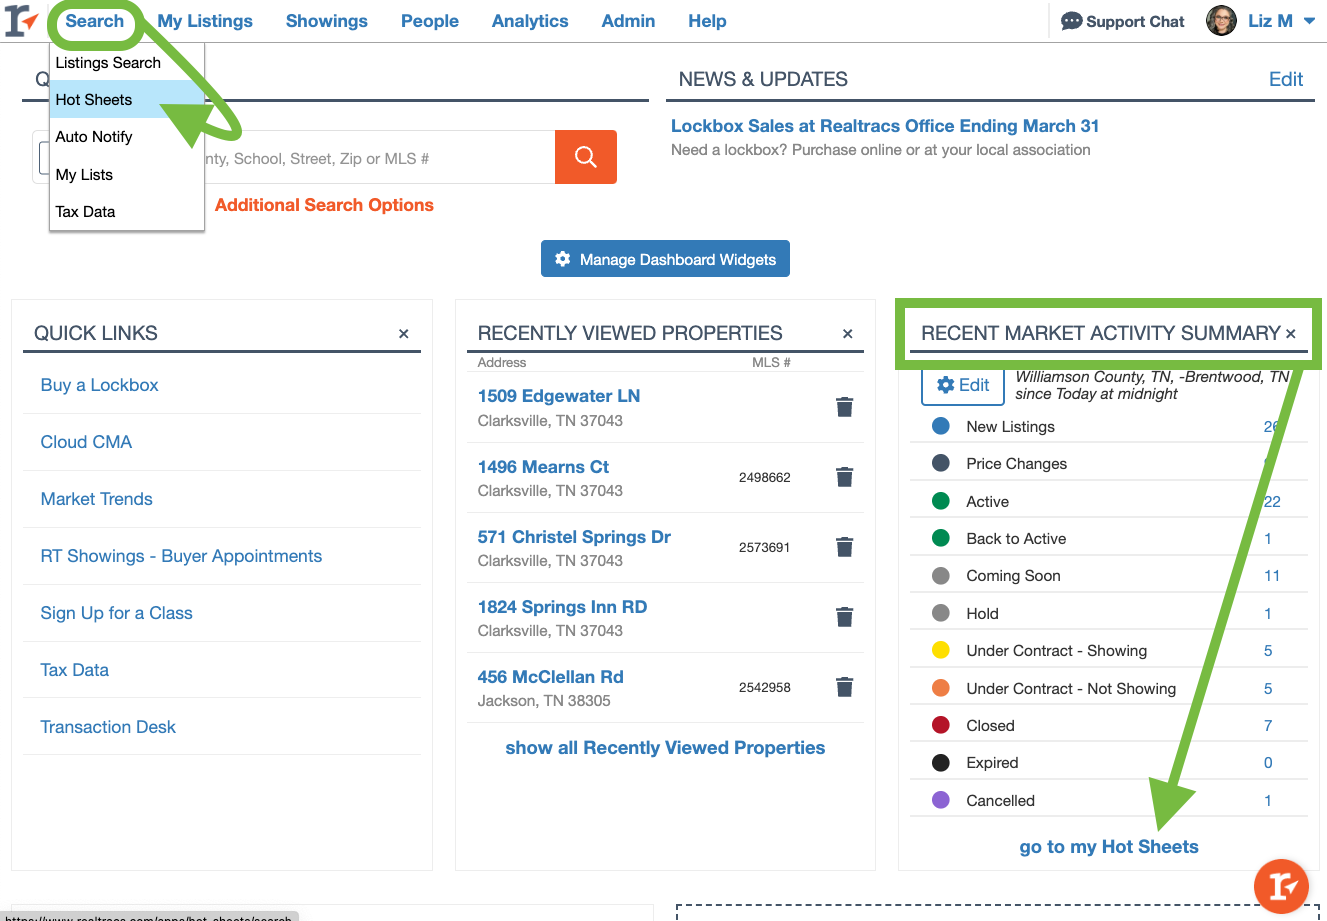Click Manage Dashboard Widgets button

(x=665, y=259)
